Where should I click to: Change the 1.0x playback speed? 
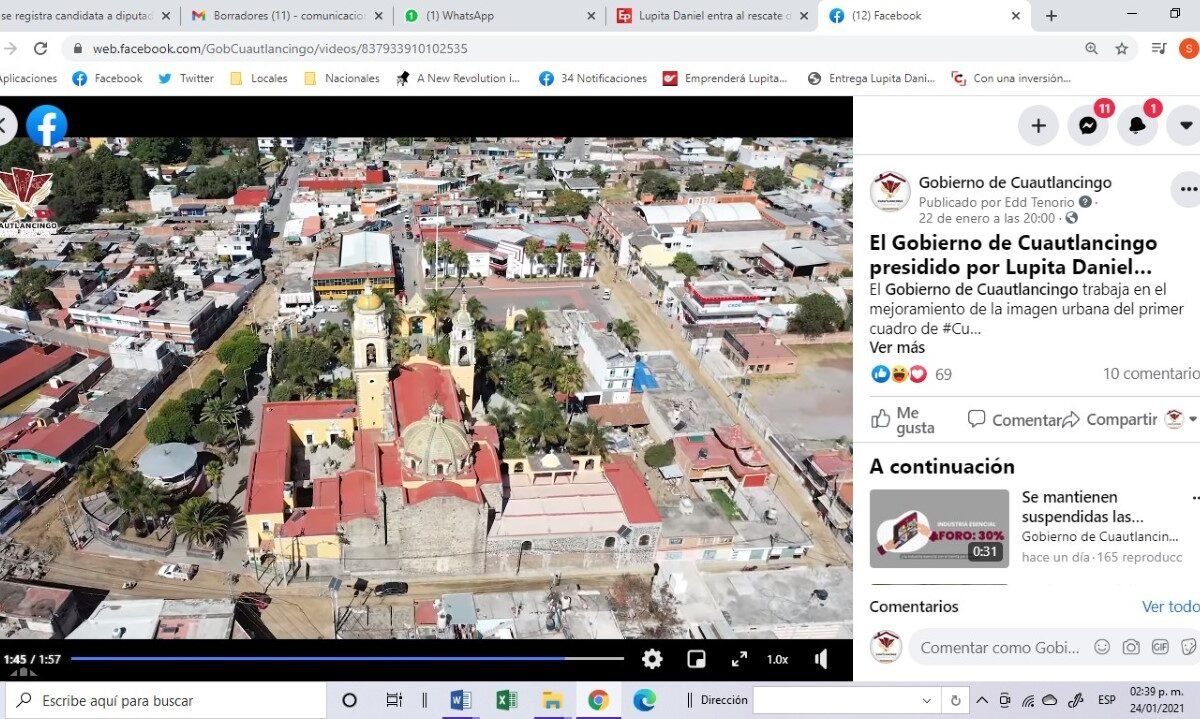[777, 659]
